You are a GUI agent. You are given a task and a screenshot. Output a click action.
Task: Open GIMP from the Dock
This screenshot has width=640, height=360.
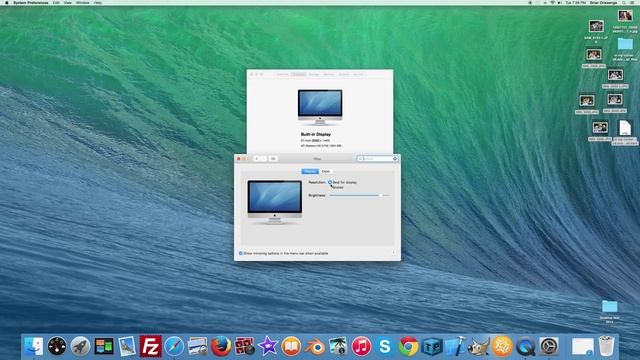[x=478, y=346]
